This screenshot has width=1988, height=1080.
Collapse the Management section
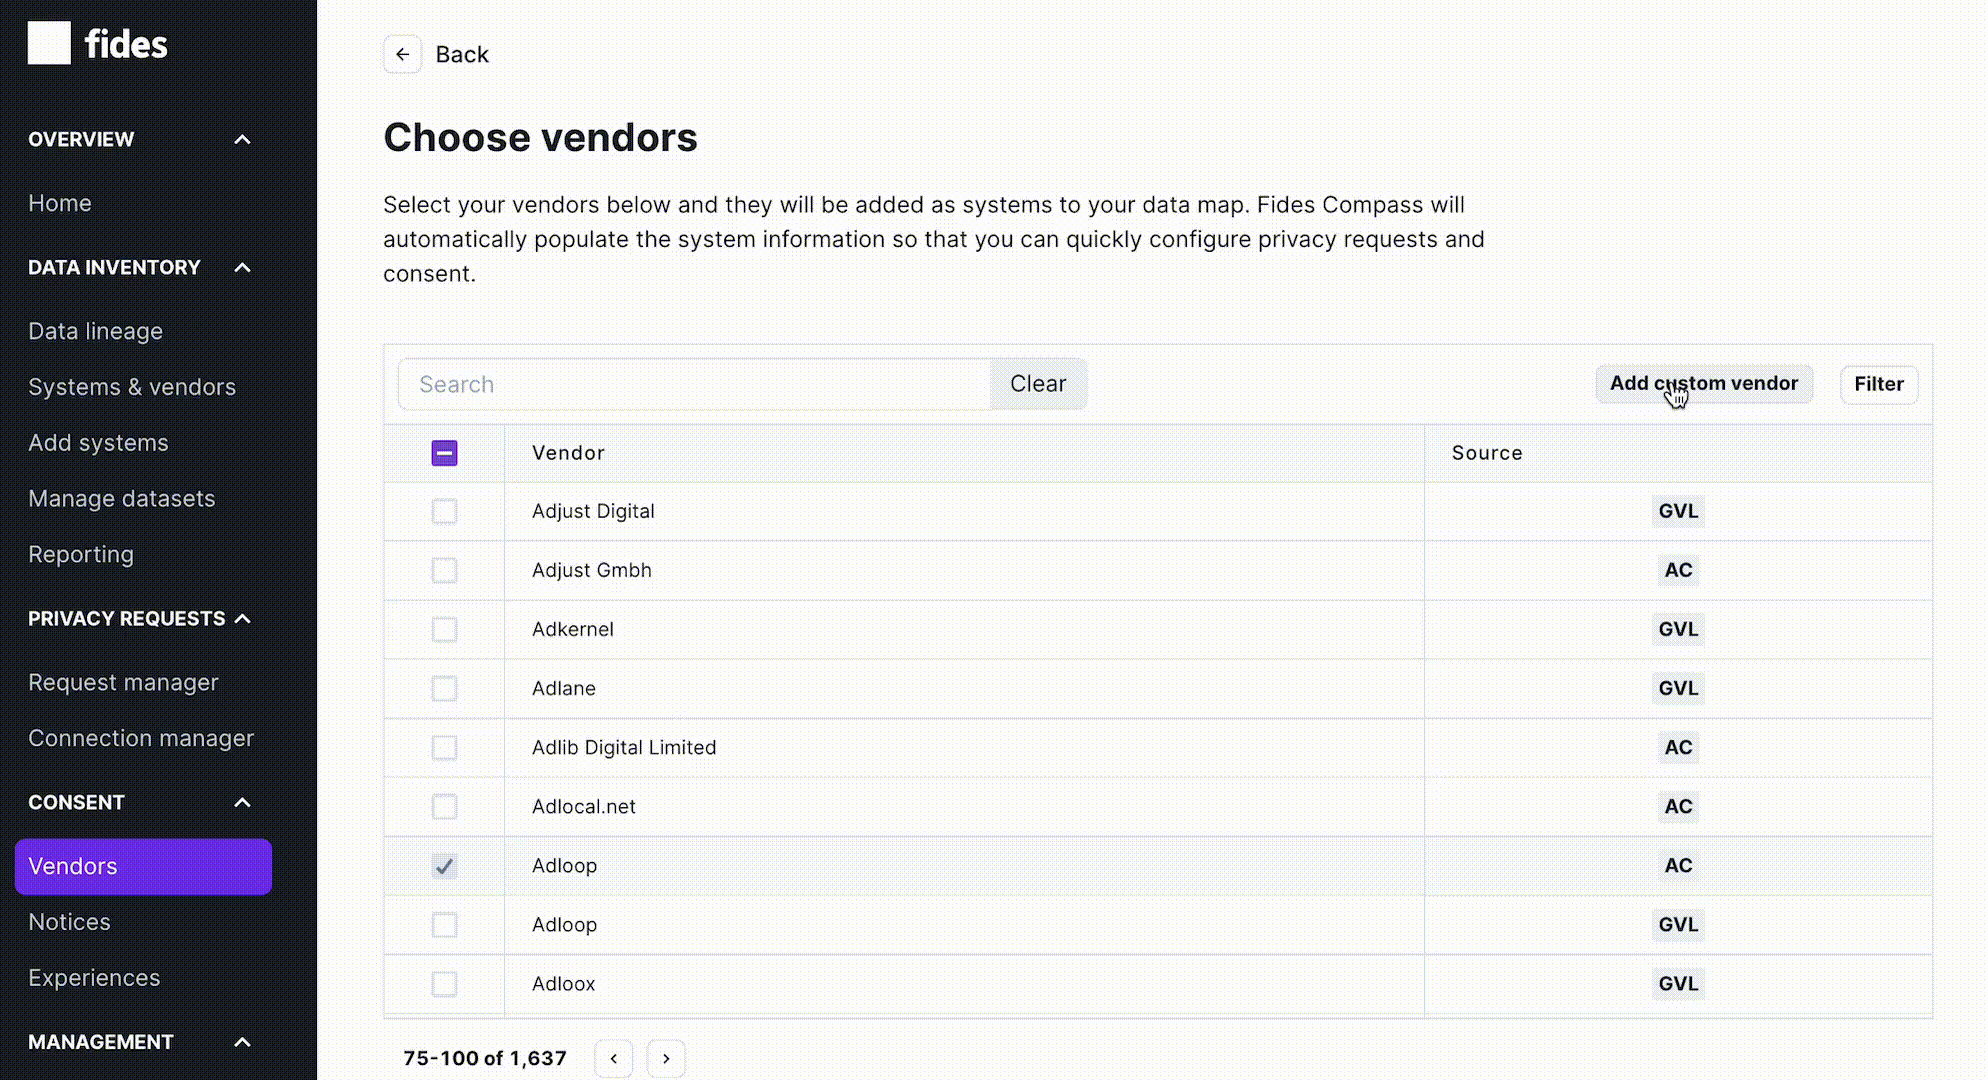242,1042
